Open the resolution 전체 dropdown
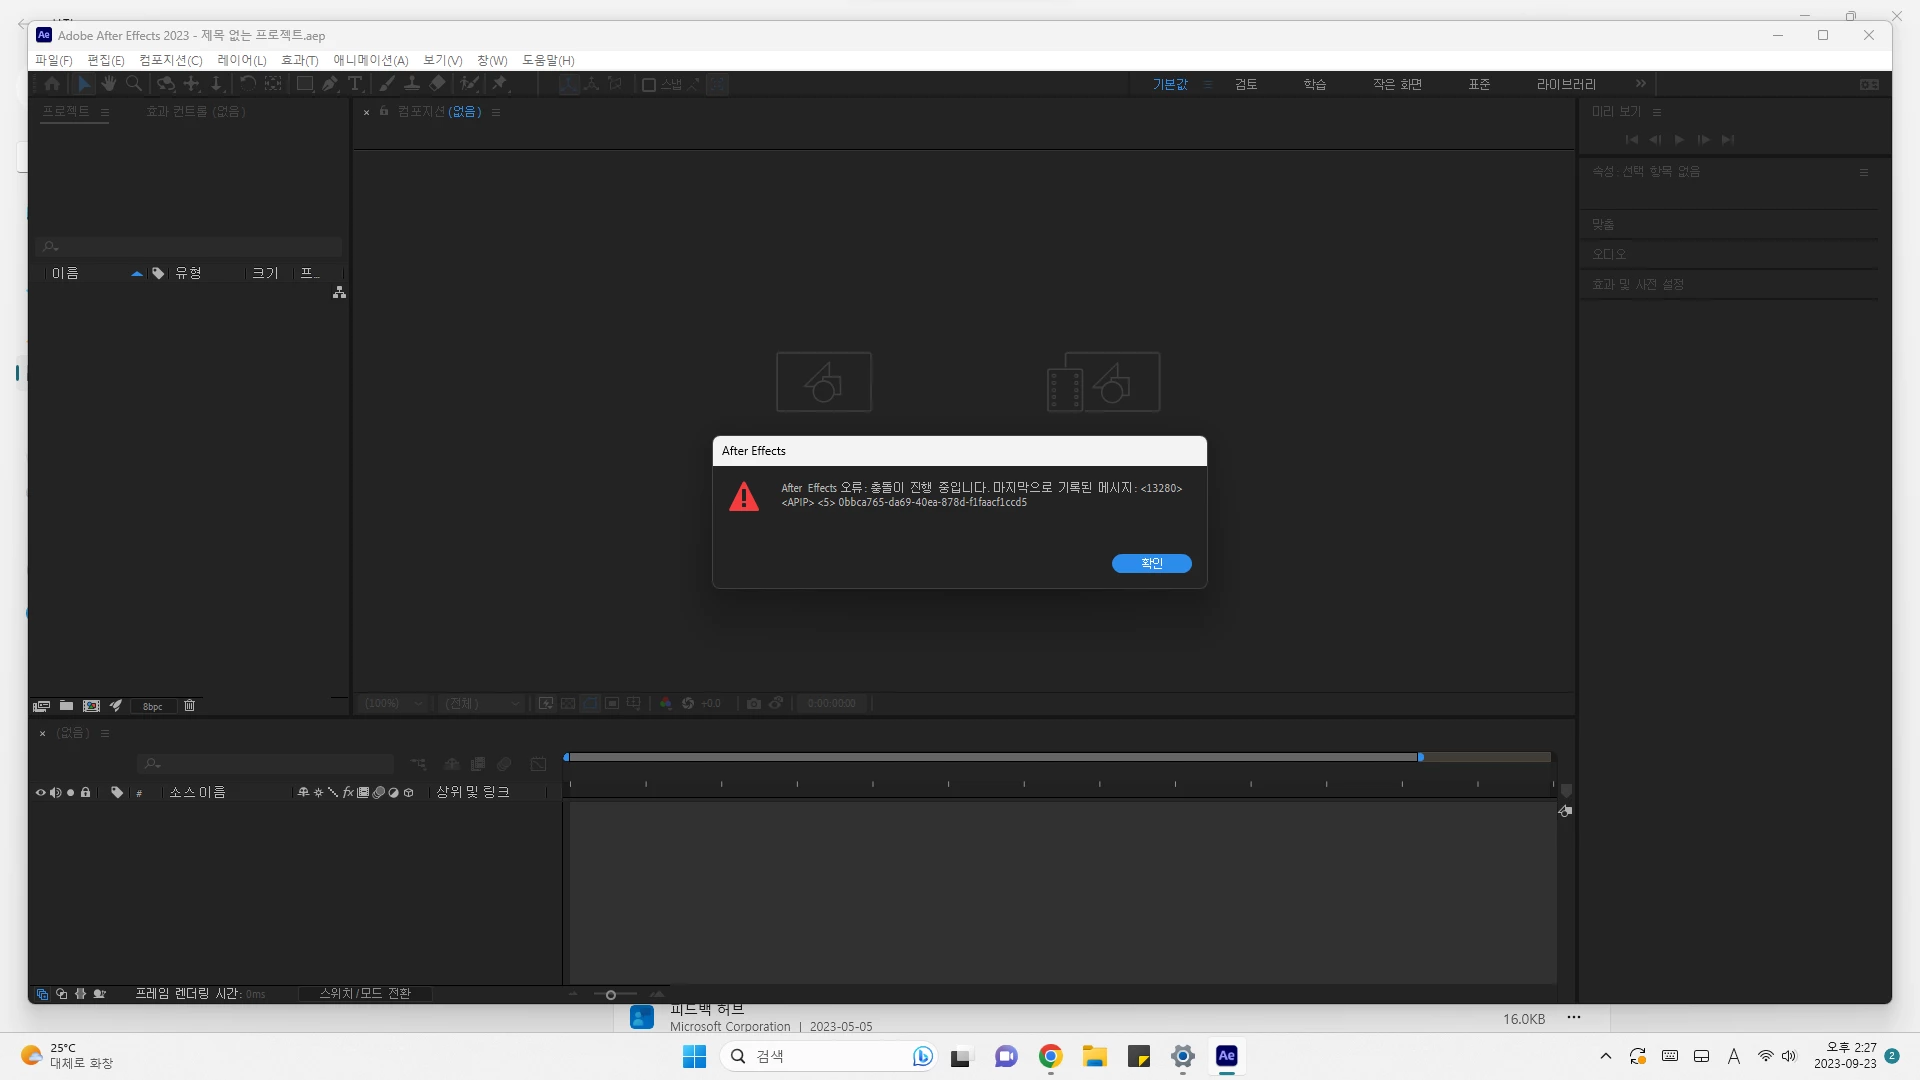The width and height of the screenshot is (1920, 1080). pyautogui.click(x=482, y=704)
